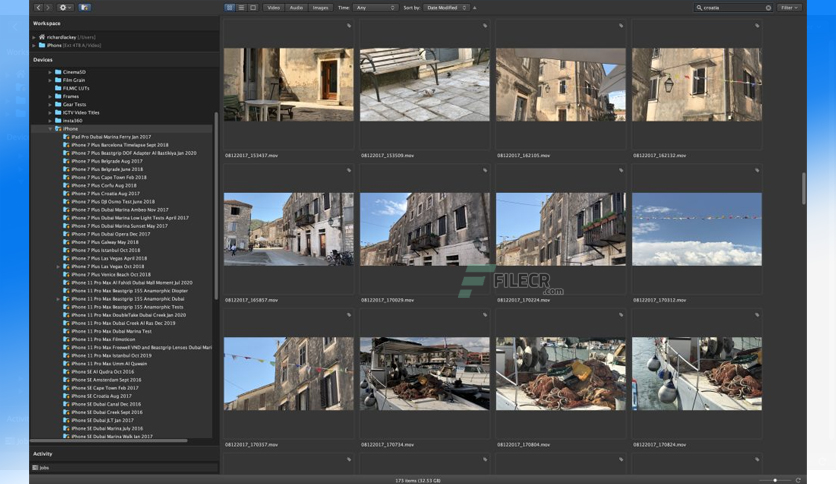Click tag icon on 08122017_153509.mov card
This screenshot has height=484, width=836.
[485, 26]
